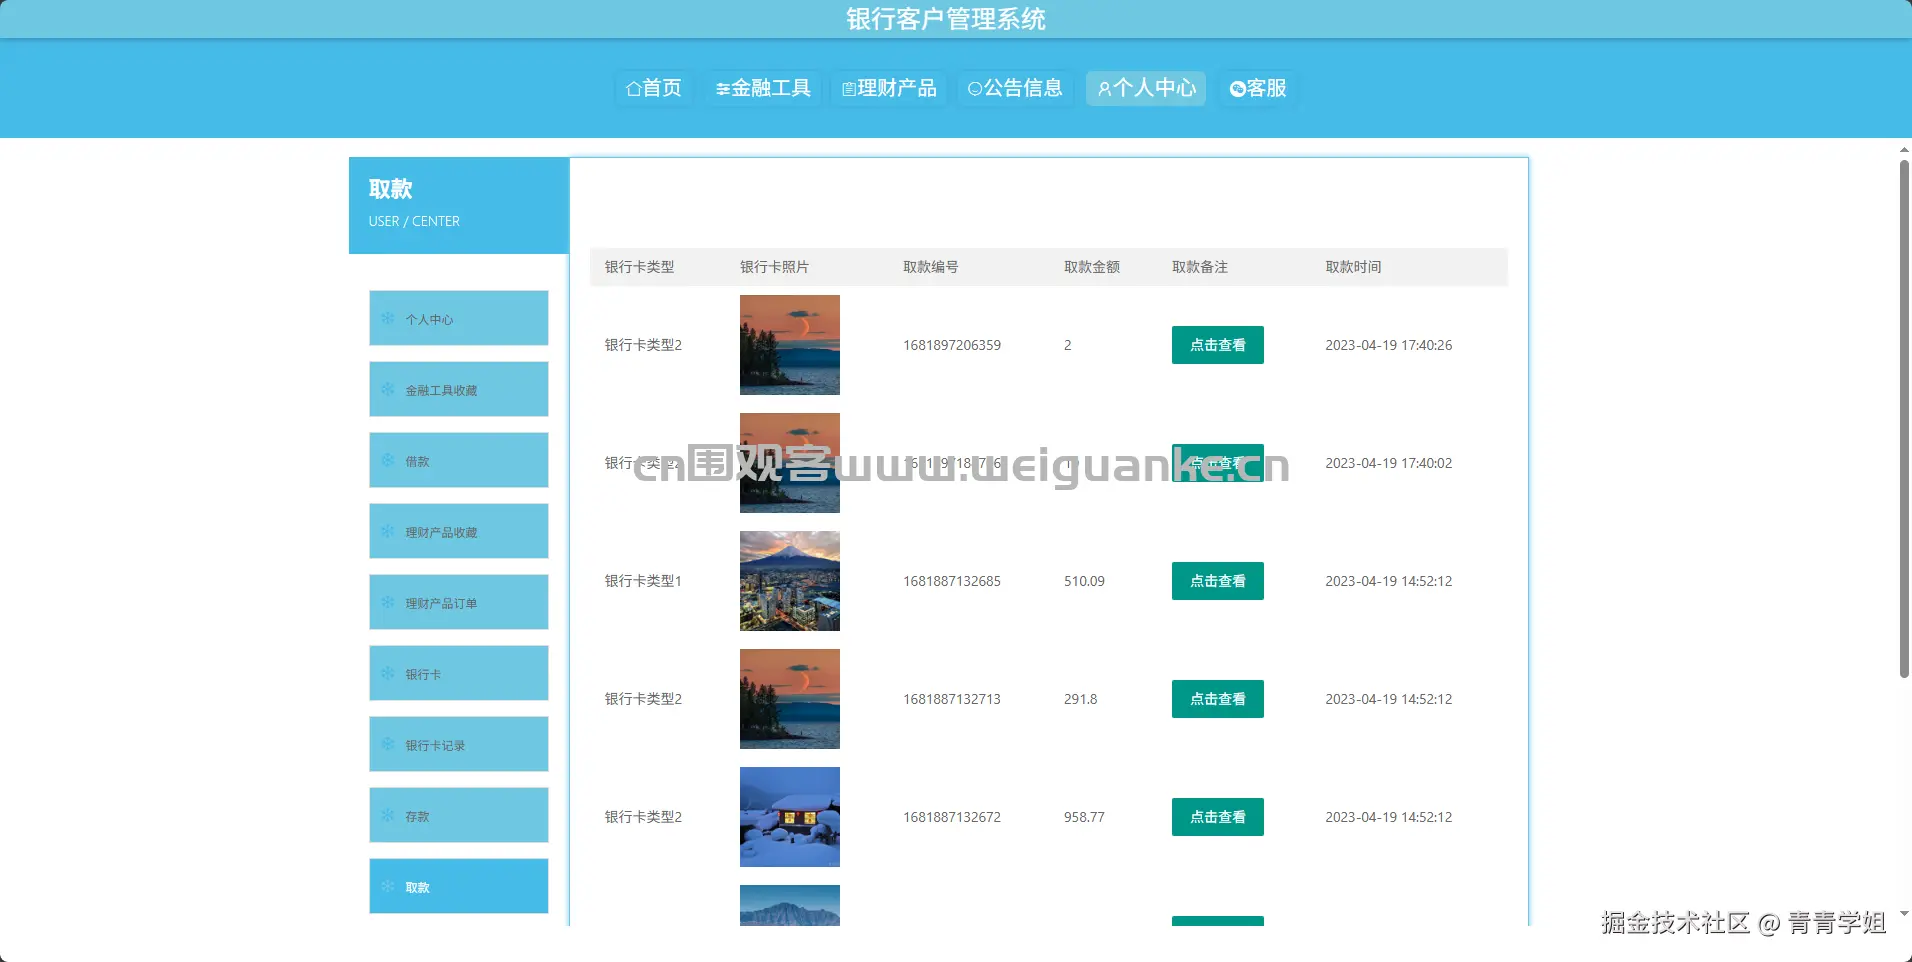Click the 银行卡类型1 cell
Image resolution: width=1912 pixels, height=962 pixels.
point(643,581)
